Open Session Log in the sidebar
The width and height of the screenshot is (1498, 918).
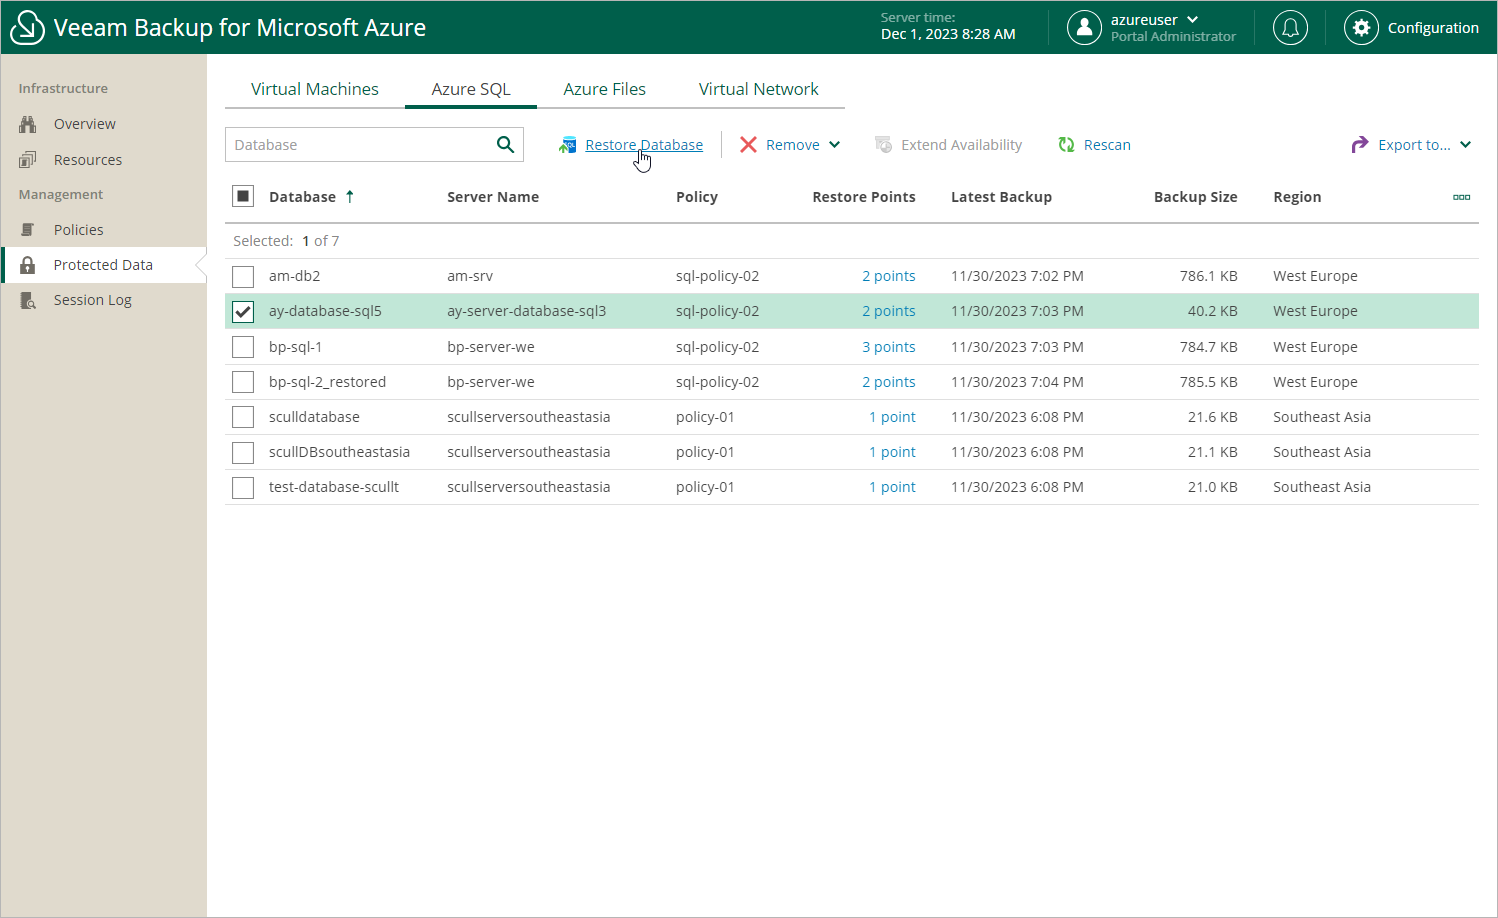[93, 300]
